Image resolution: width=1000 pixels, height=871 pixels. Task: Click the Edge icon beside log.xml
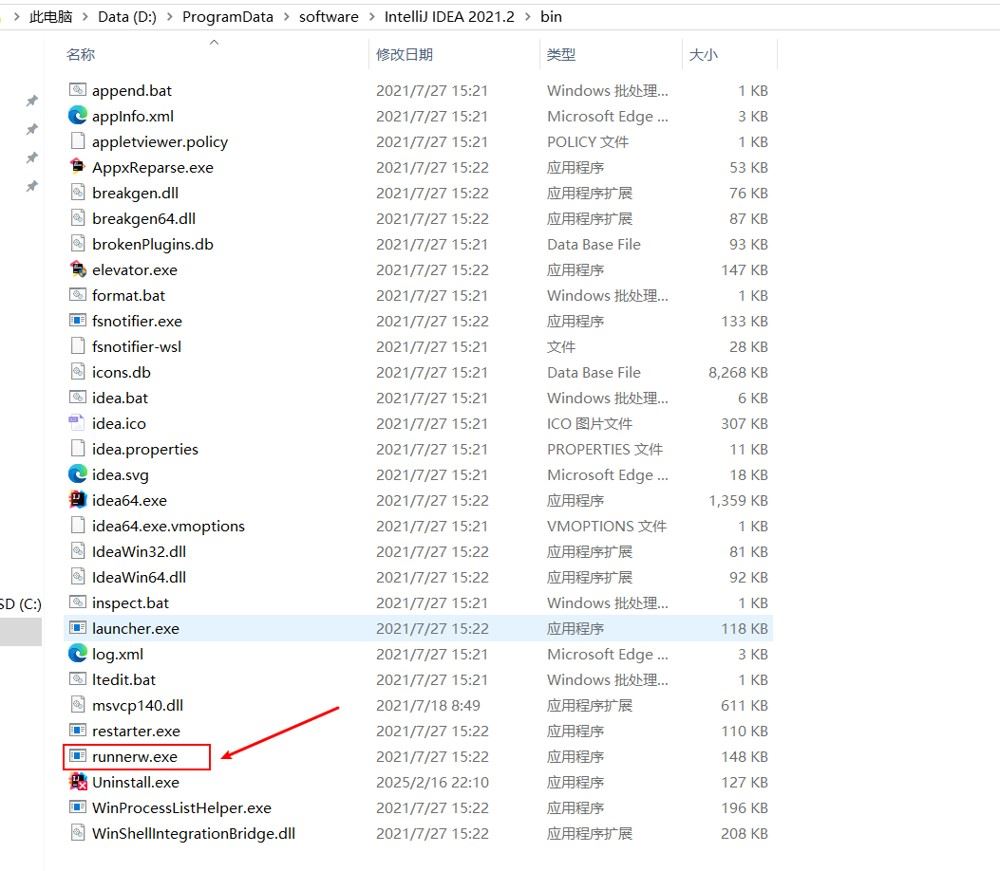[x=77, y=653]
